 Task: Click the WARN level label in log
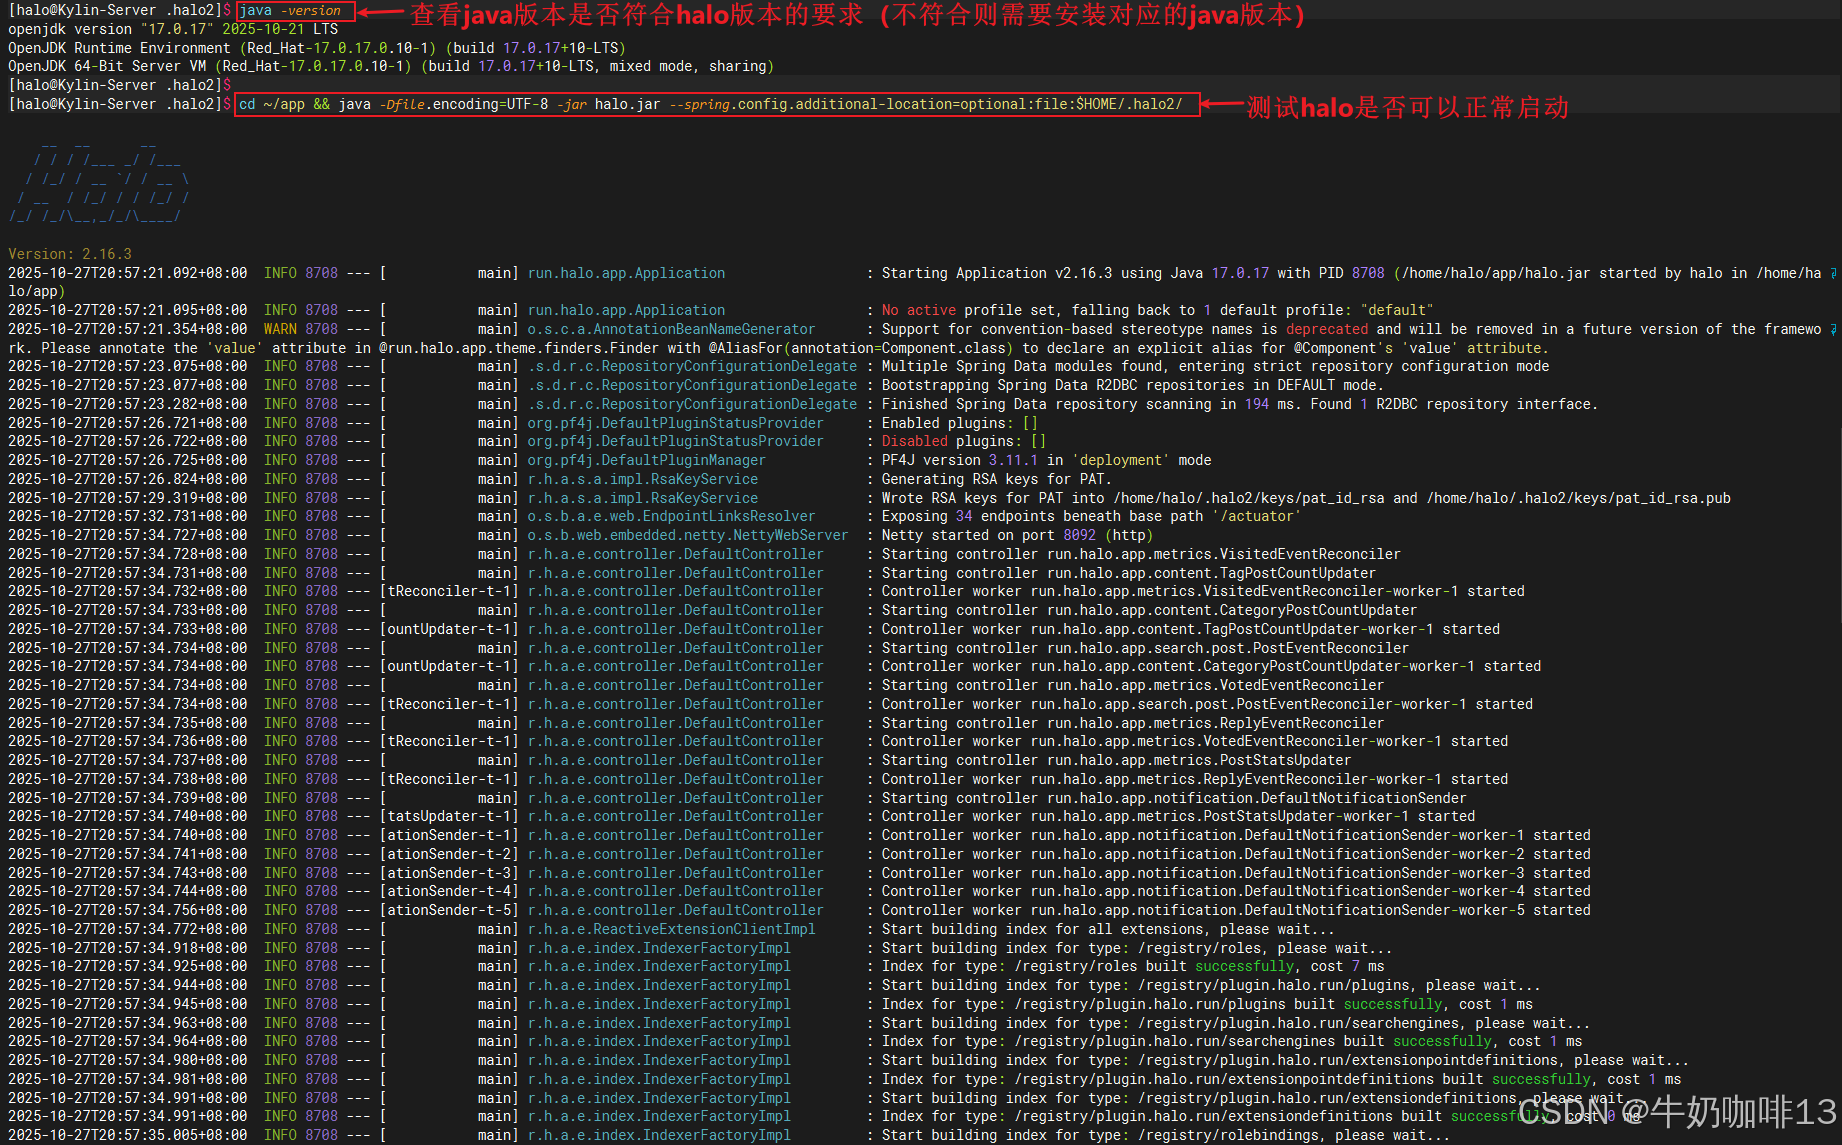tap(280, 329)
